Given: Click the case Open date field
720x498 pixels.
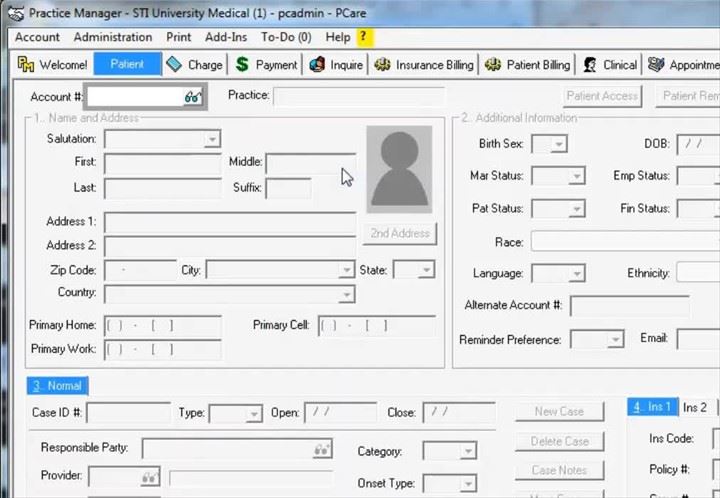Looking at the screenshot, I should pos(340,413).
